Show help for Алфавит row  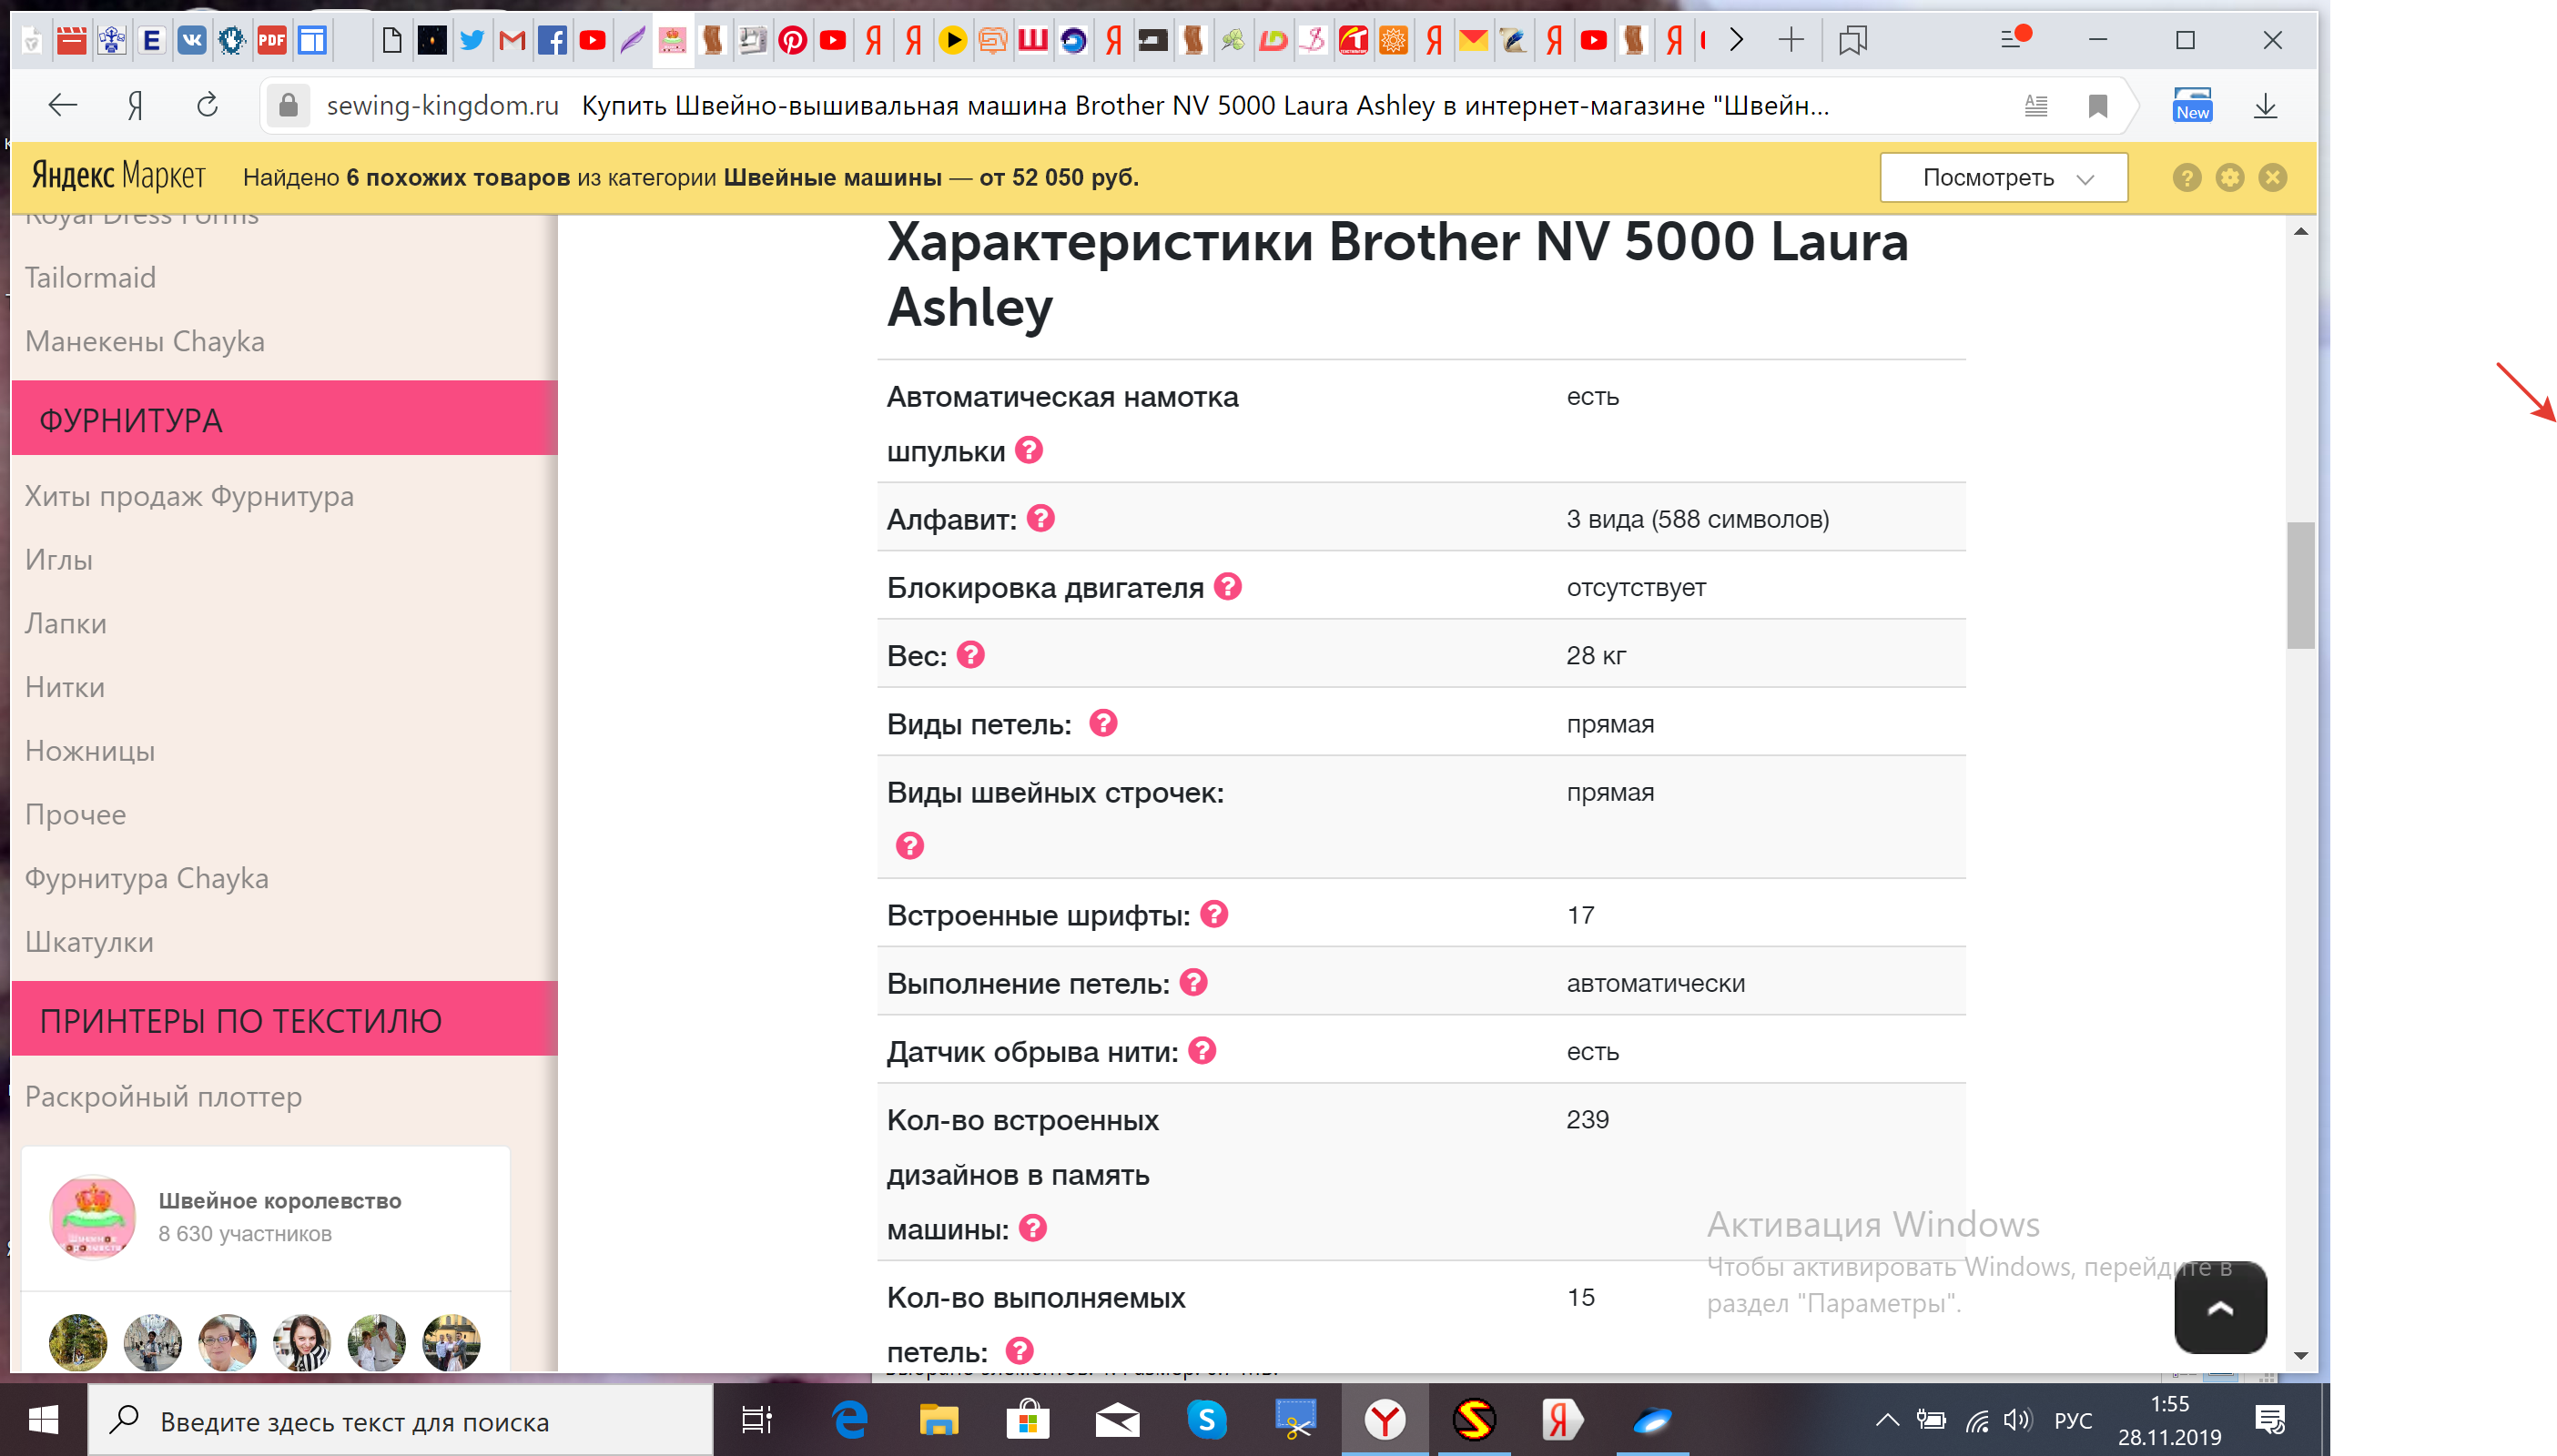[1041, 518]
